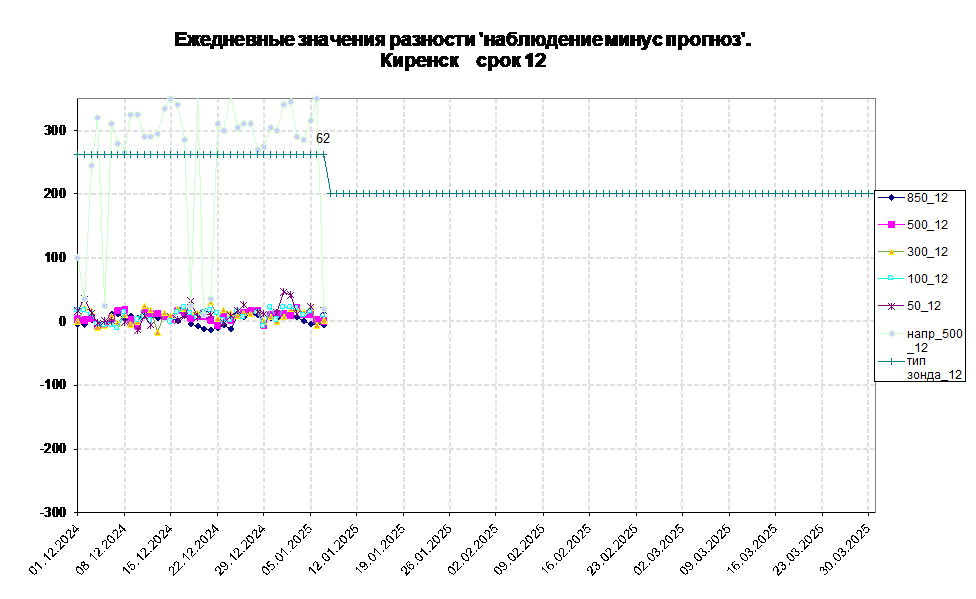Select the 50_12 legend entry
The image size is (976, 599).
(x=909, y=306)
